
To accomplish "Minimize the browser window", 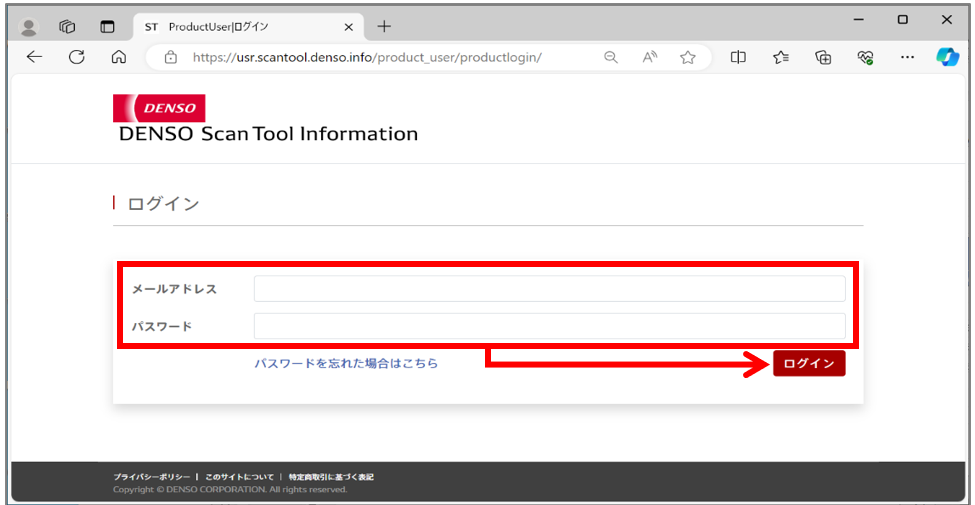I will point(859,21).
